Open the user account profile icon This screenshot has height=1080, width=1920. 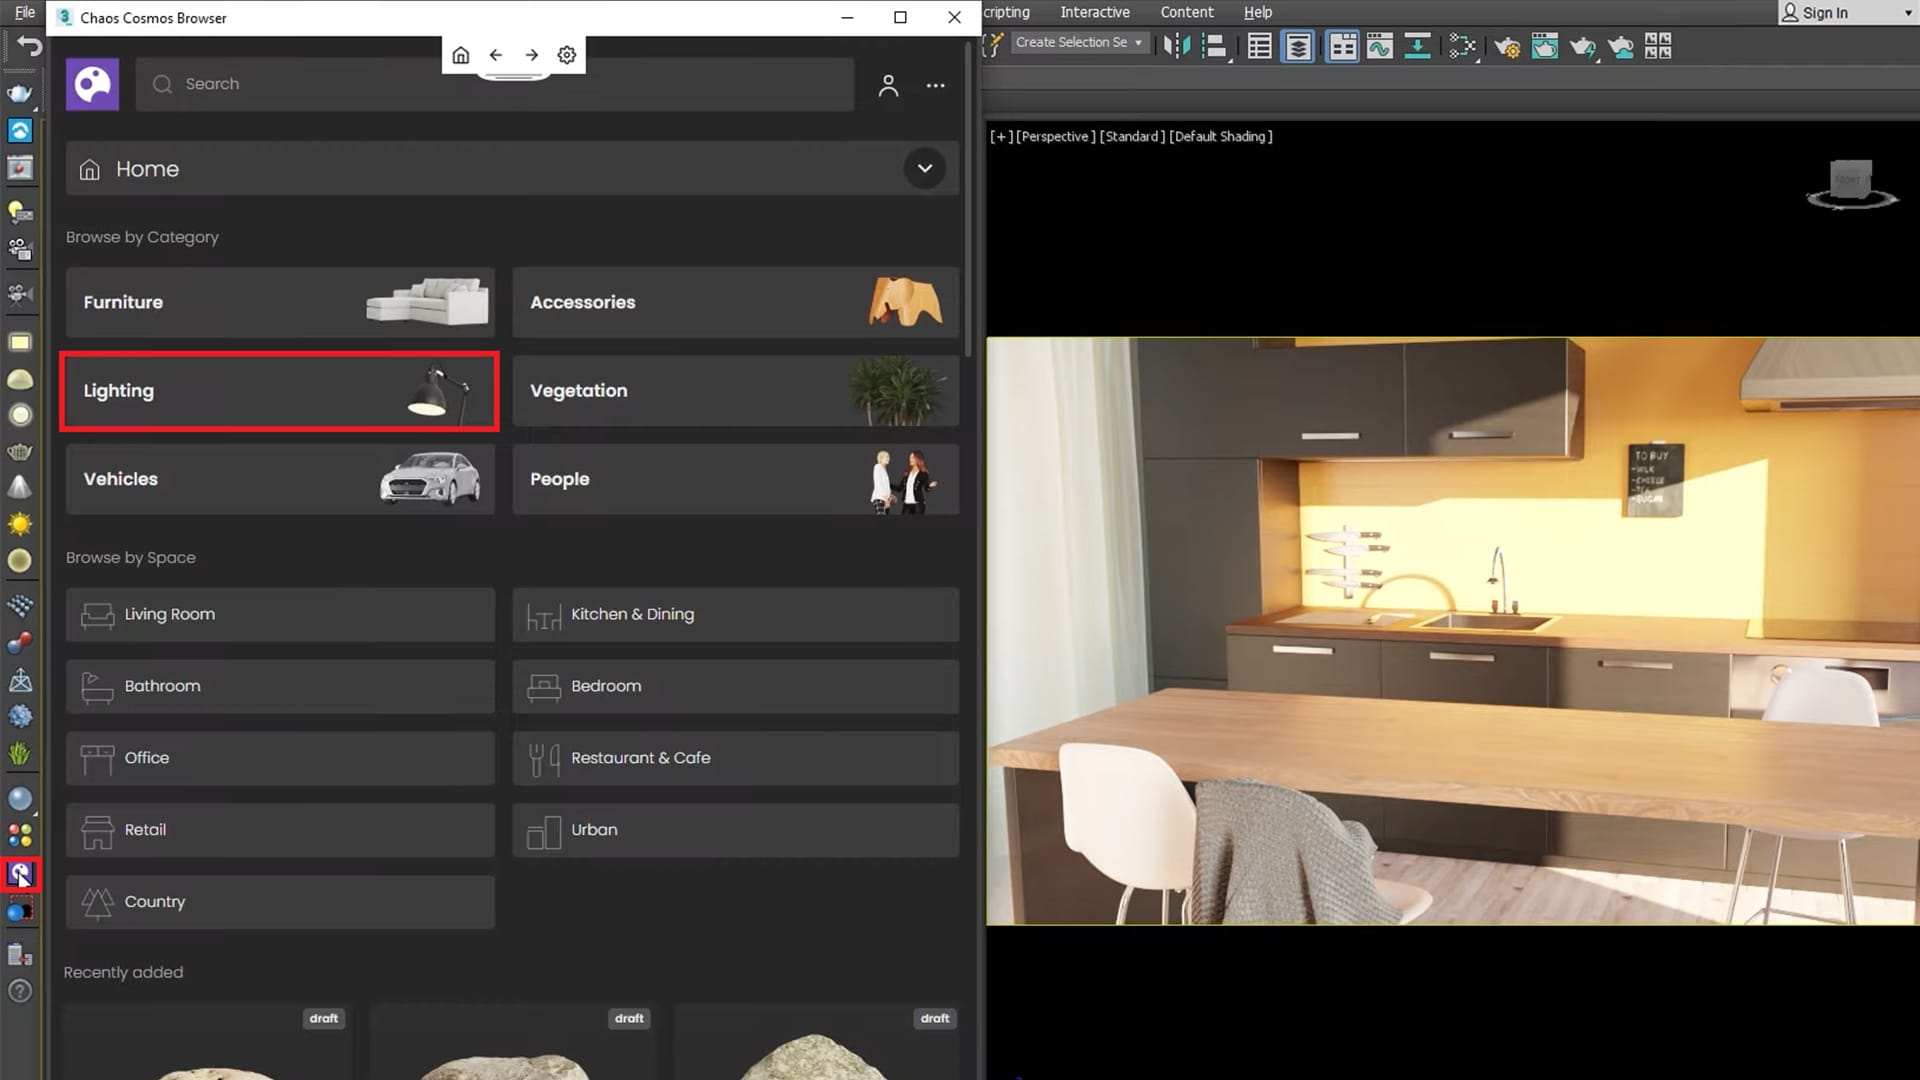(x=889, y=83)
